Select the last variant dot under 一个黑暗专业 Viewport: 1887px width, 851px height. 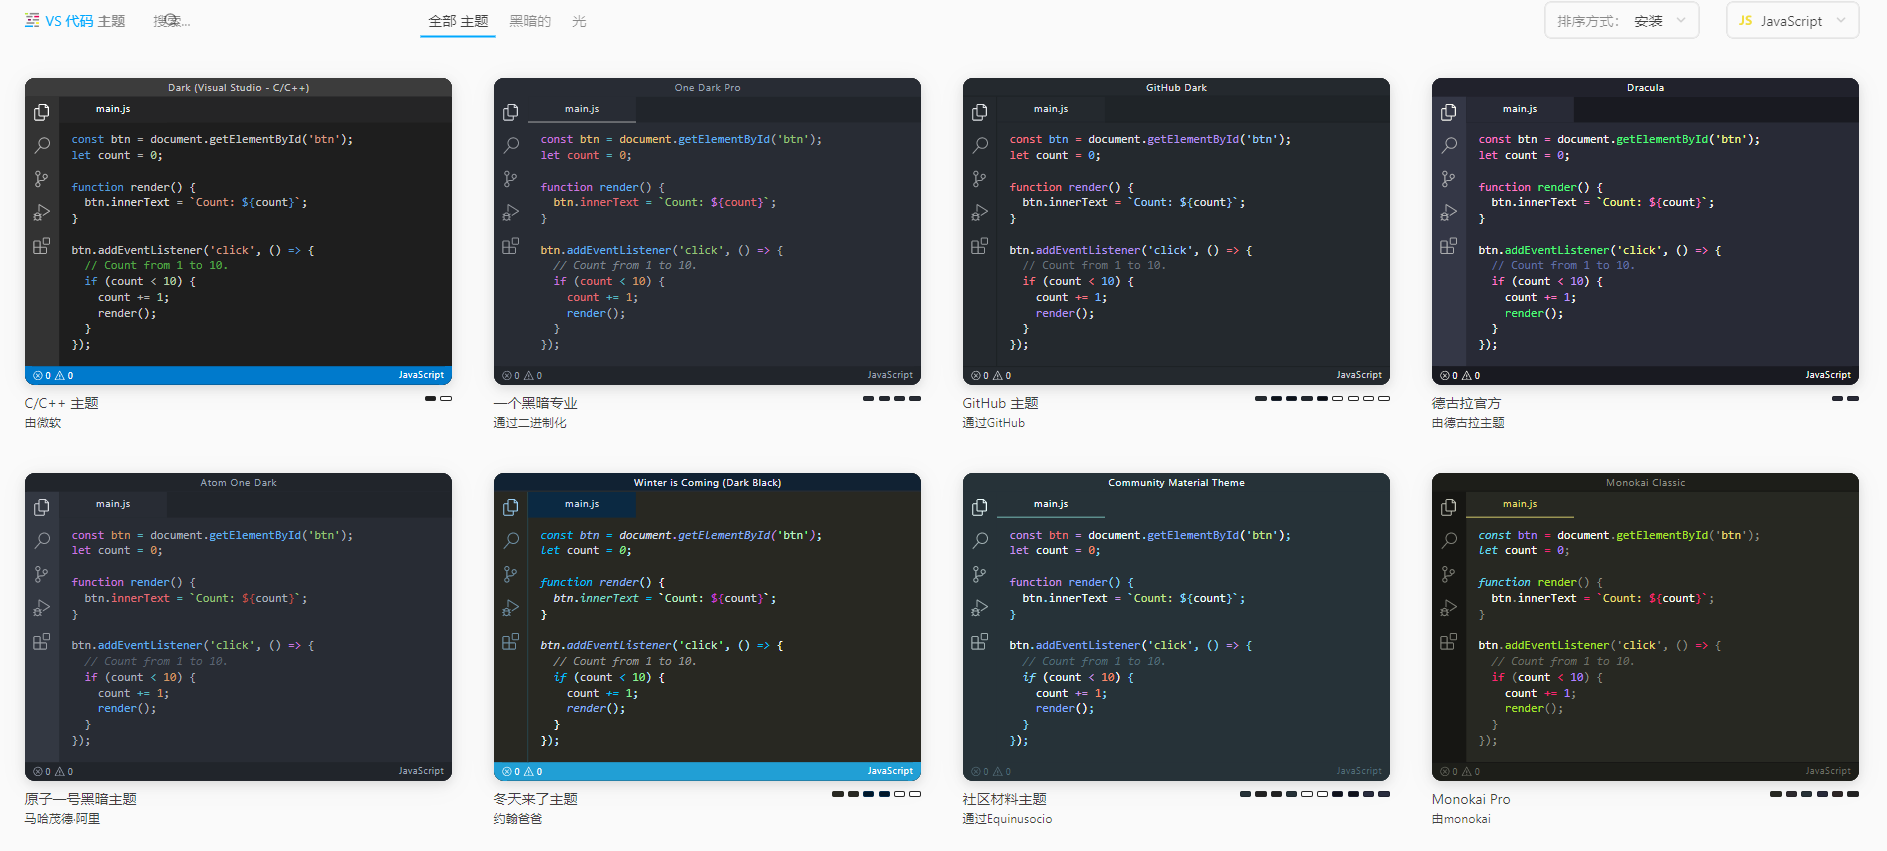pos(915,398)
